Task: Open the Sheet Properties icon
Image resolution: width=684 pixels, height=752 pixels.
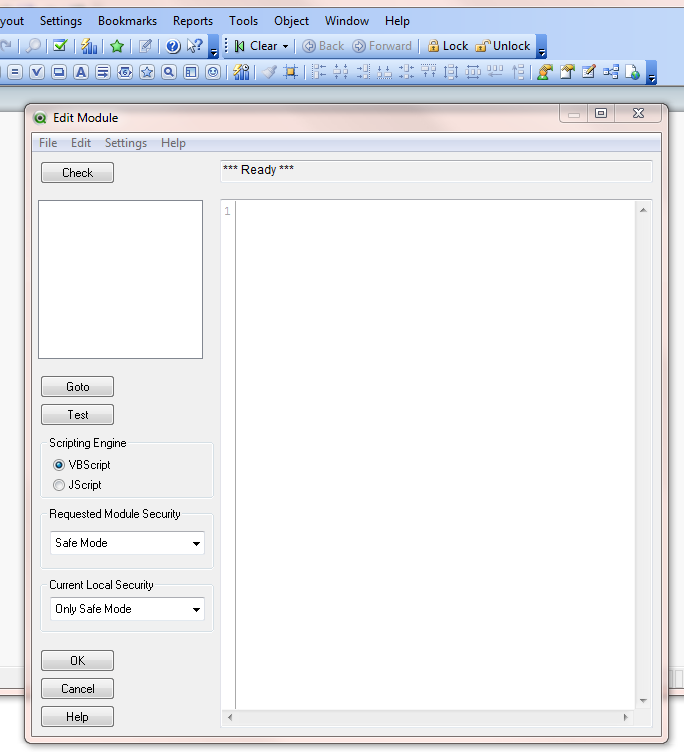Action: point(567,72)
